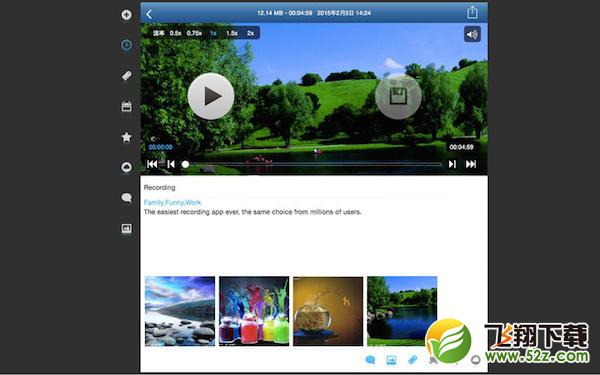This screenshot has height=375, width=600.
Task: Click the playback progress slider knob
Action: [x=185, y=165]
